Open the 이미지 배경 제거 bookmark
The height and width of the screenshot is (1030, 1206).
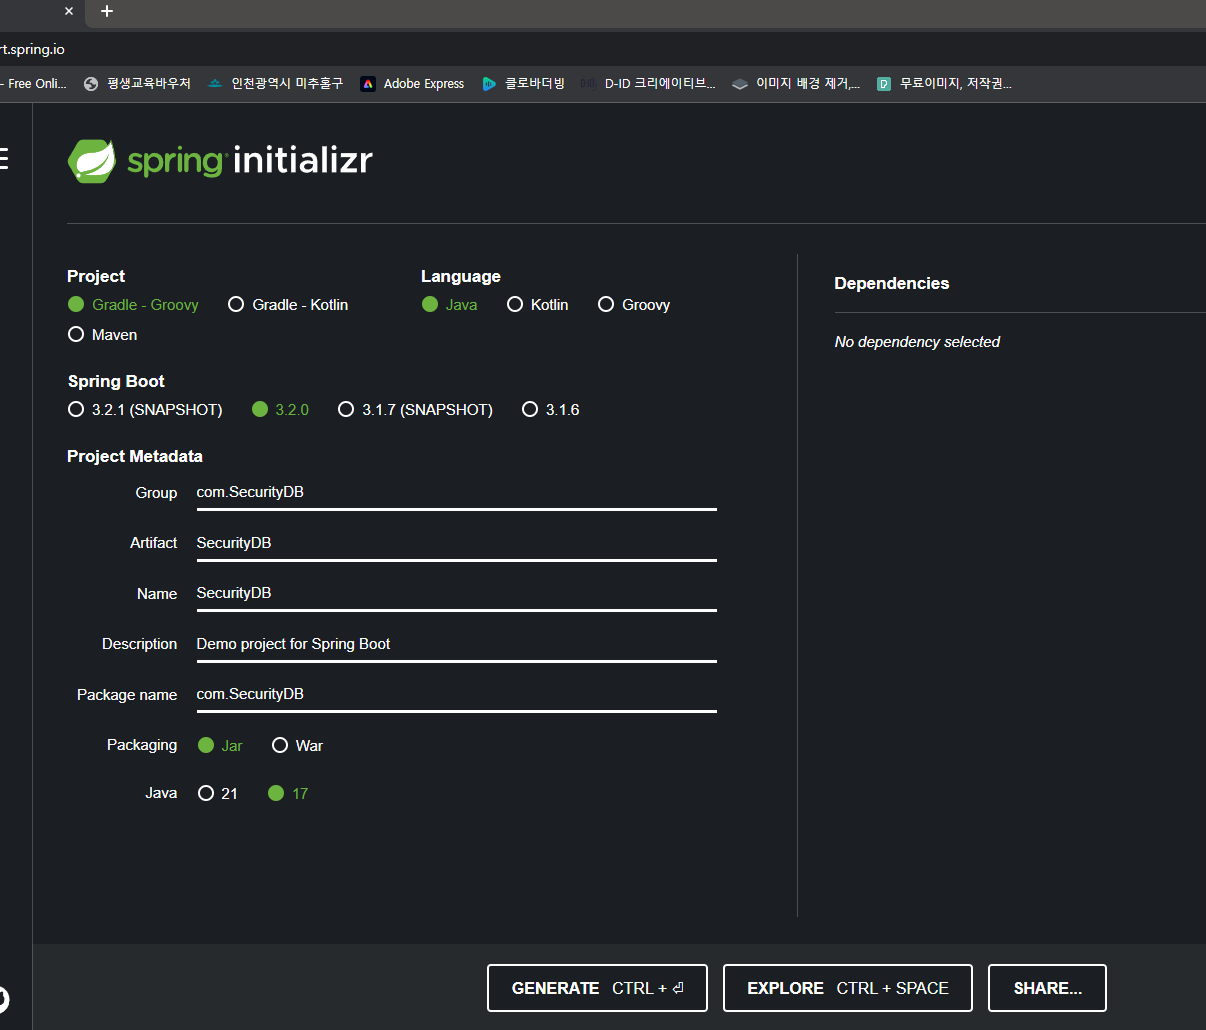[x=796, y=84]
